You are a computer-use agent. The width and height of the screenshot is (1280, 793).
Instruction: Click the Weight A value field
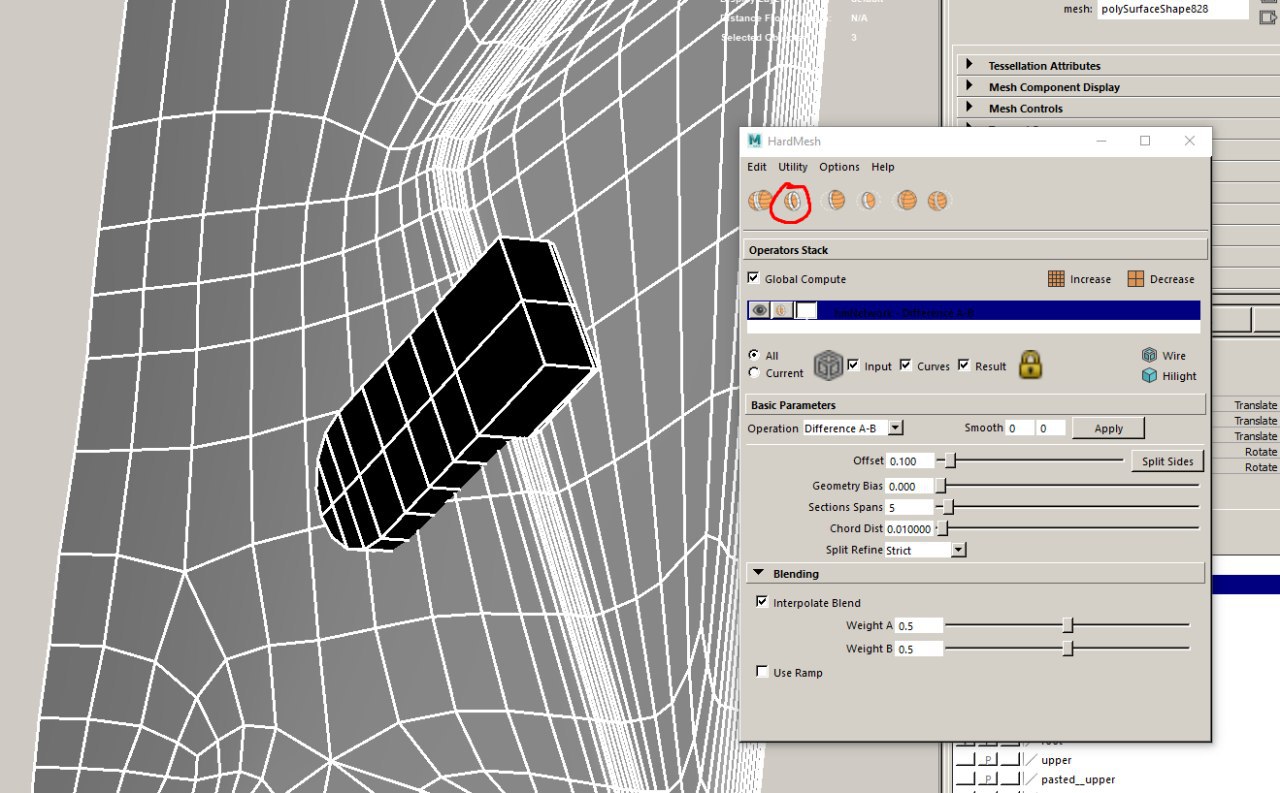919,626
